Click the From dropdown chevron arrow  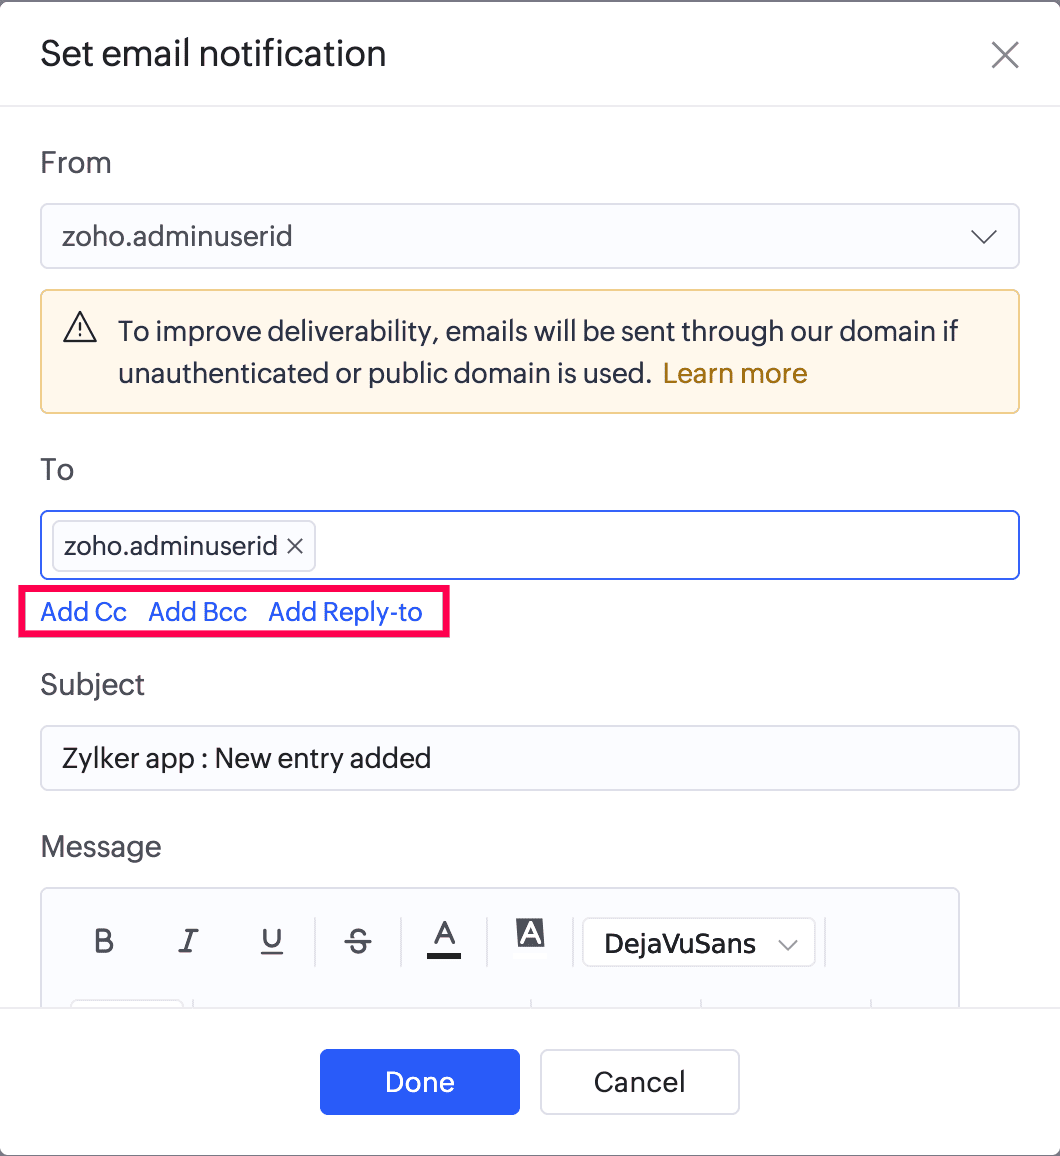tap(984, 237)
